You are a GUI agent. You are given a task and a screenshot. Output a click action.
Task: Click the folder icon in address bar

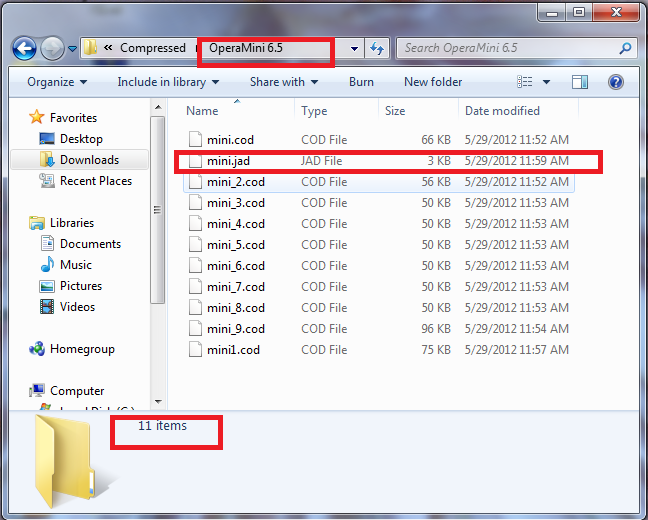91,48
